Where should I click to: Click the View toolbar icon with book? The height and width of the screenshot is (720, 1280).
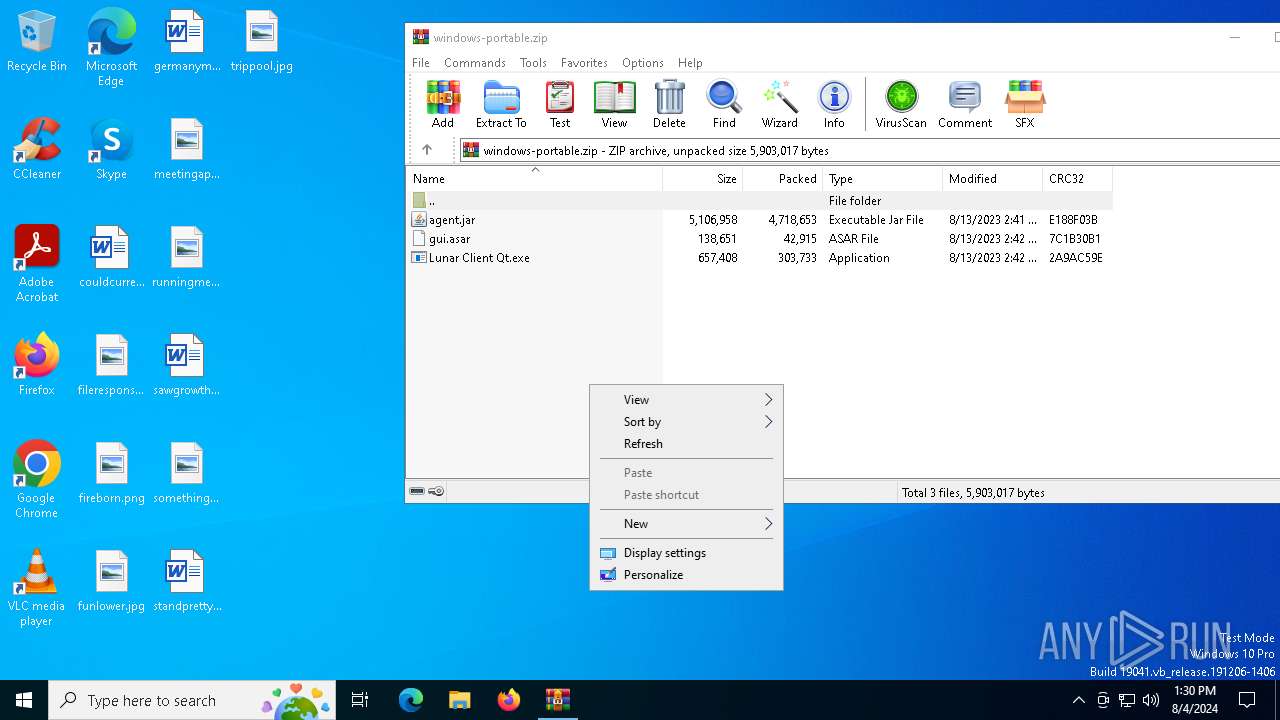coord(614,104)
